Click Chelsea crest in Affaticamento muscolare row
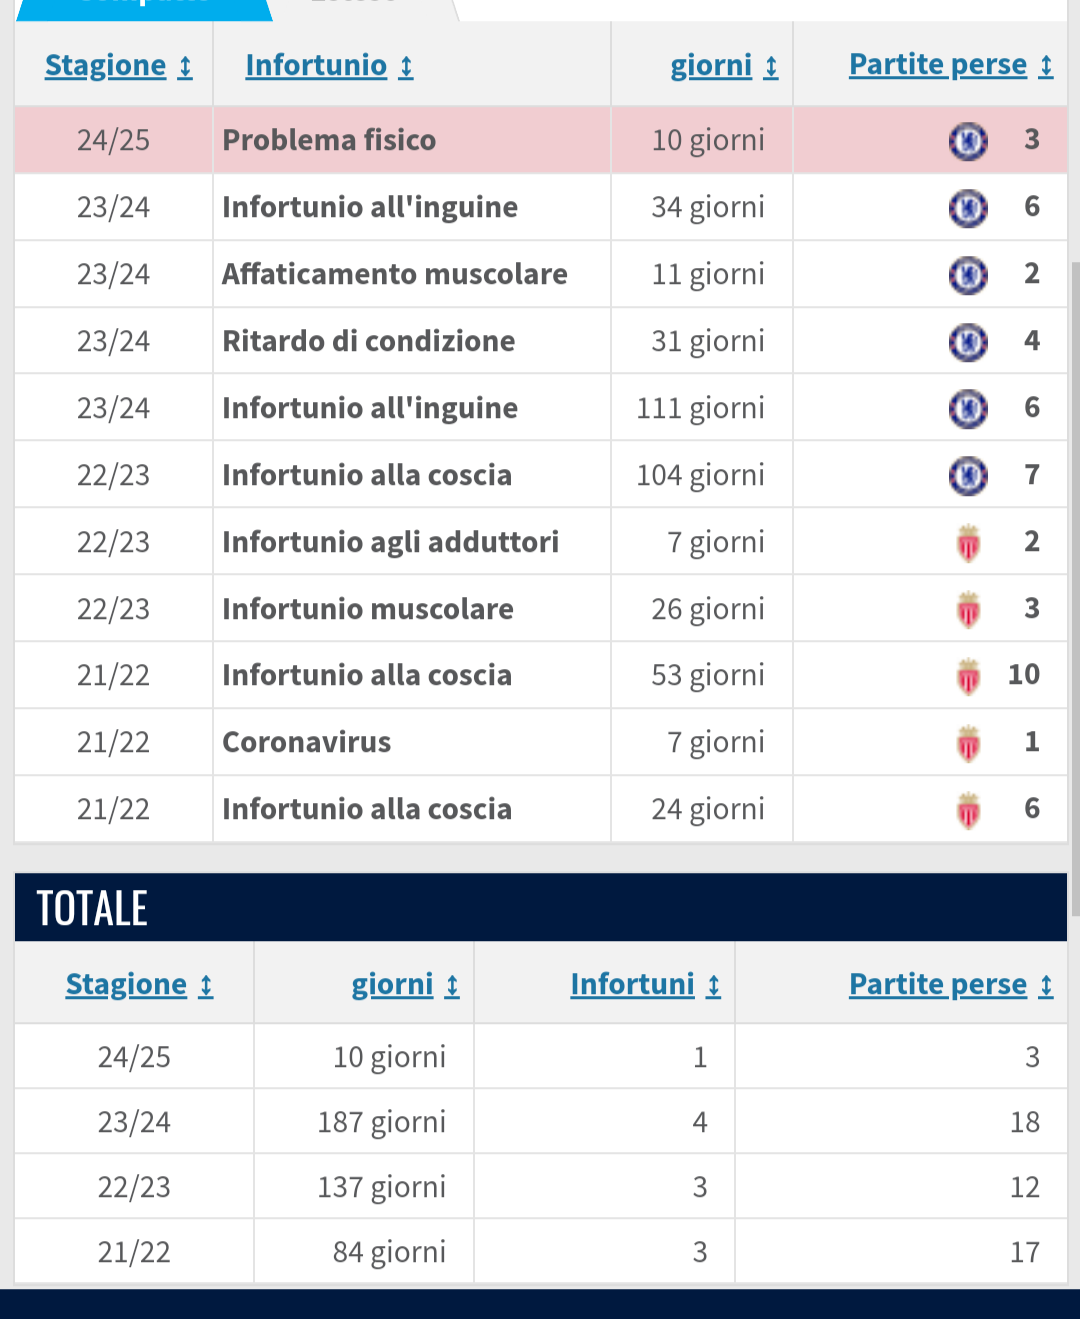 coord(967,275)
